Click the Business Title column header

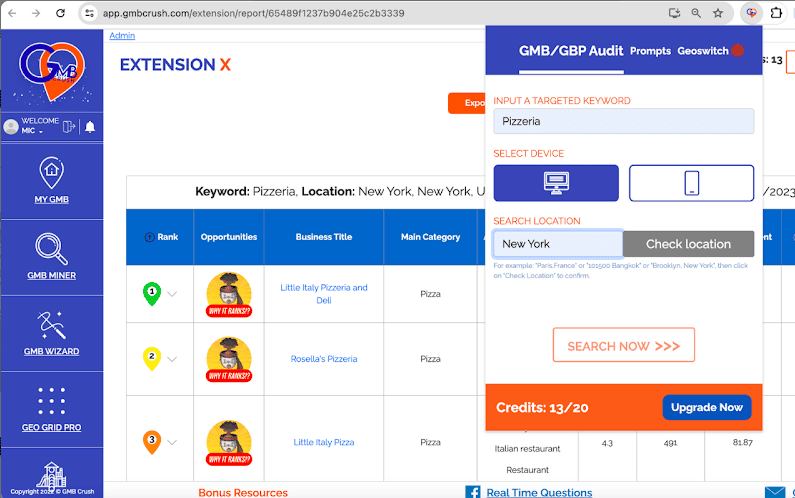(x=324, y=237)
